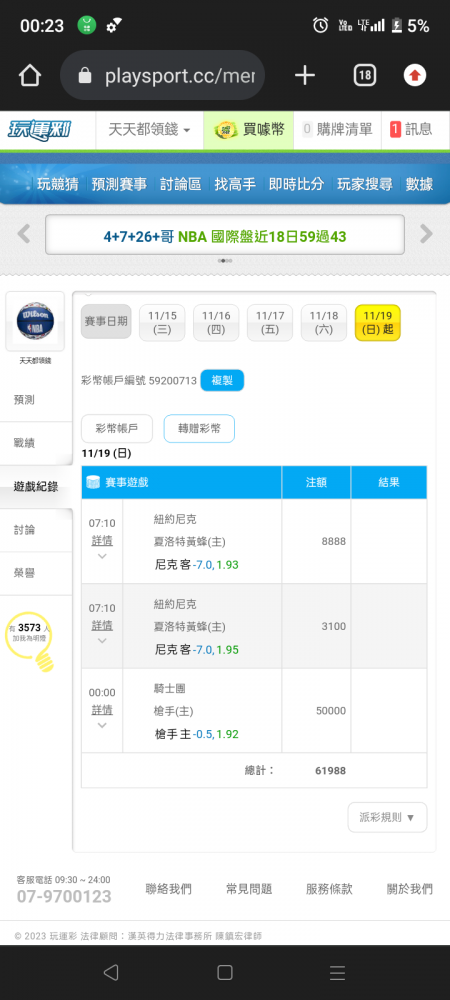Expand 詳情 for the 騎士團 game row
450x1000 pixels.
tap(102, 710)
